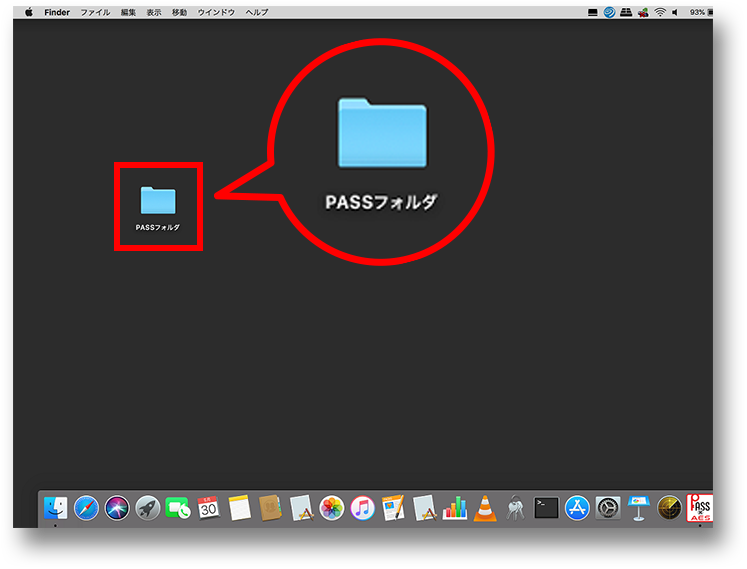Launch VLC traffic cone icon
This screenshot has height=569, width=747.
(485, 508)
